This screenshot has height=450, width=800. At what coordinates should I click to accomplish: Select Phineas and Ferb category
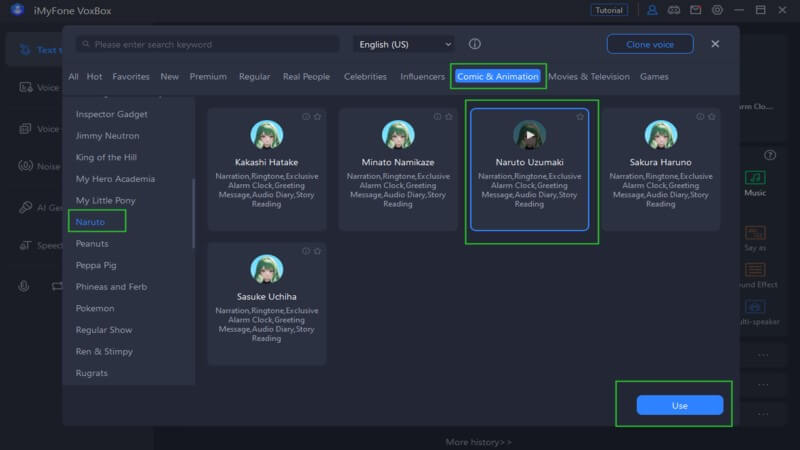coord(111,287)
